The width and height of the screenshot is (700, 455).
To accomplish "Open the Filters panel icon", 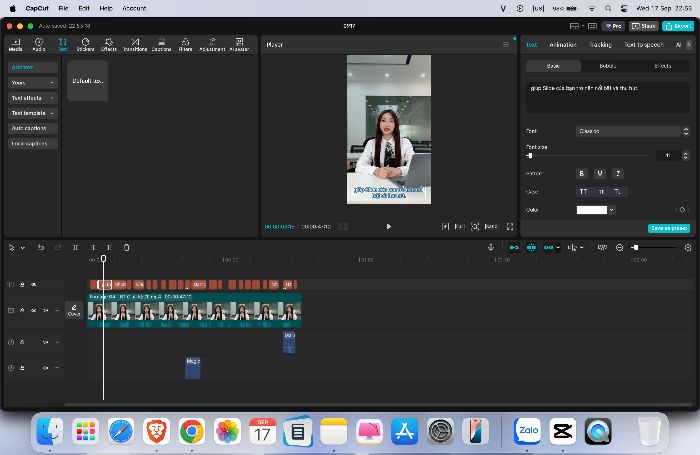I will click(x=185, y=44).
